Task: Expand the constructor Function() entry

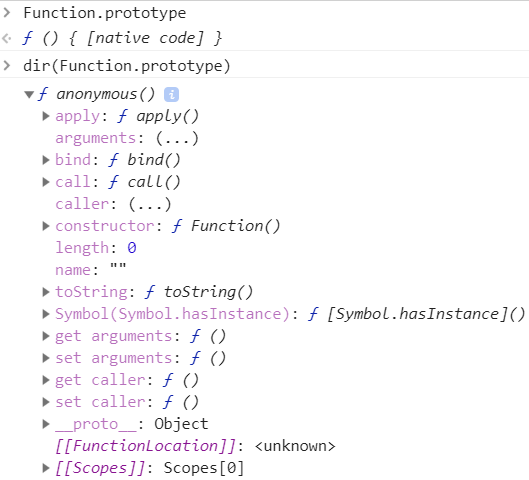Action: 46,226
